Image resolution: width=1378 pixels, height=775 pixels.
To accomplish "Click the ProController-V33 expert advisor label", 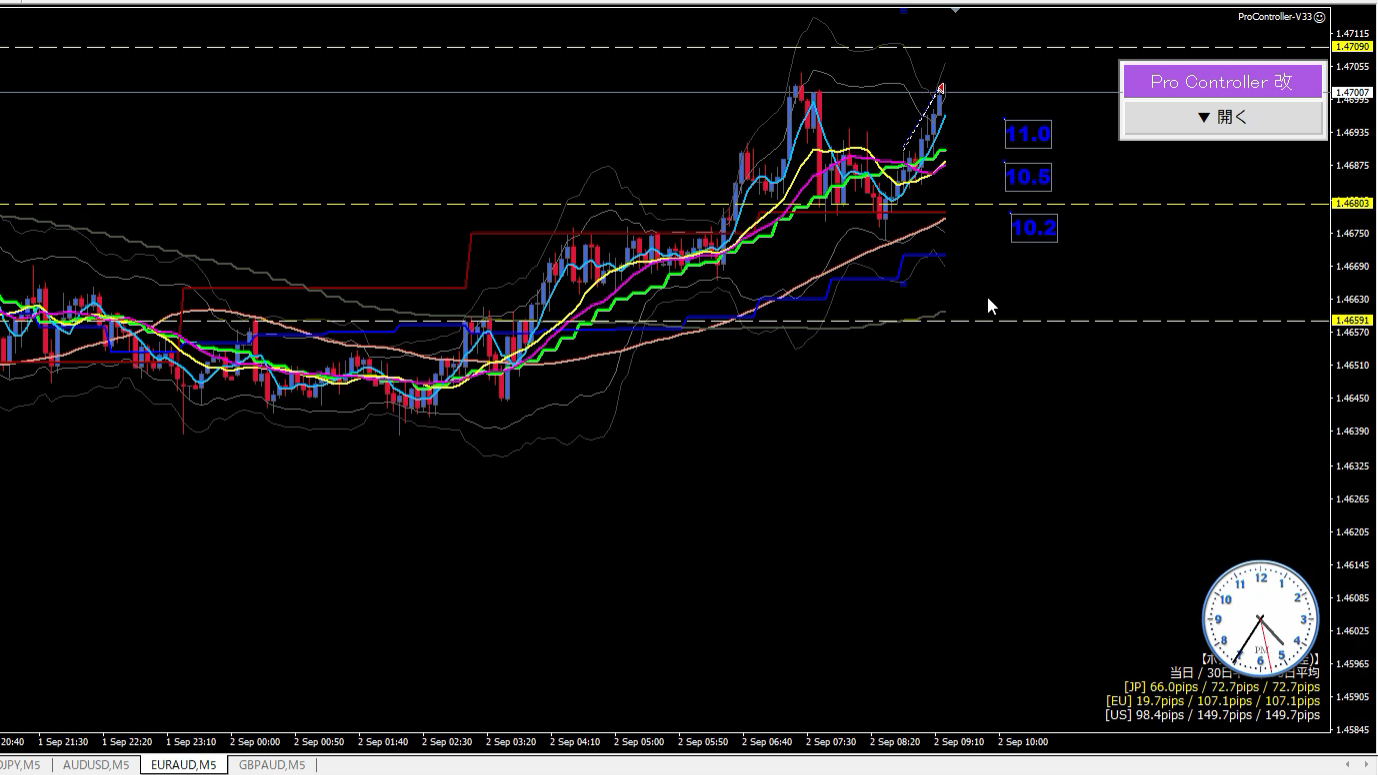I will click(x=1275, y=16).
